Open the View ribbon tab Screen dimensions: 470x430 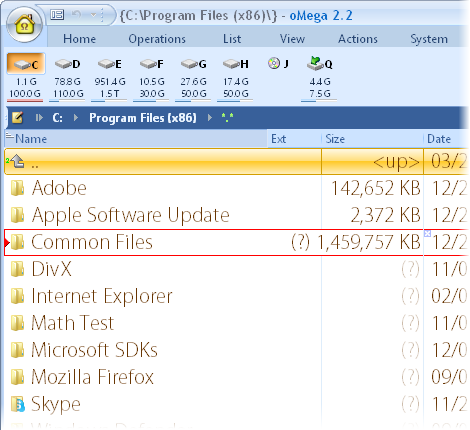292,39
